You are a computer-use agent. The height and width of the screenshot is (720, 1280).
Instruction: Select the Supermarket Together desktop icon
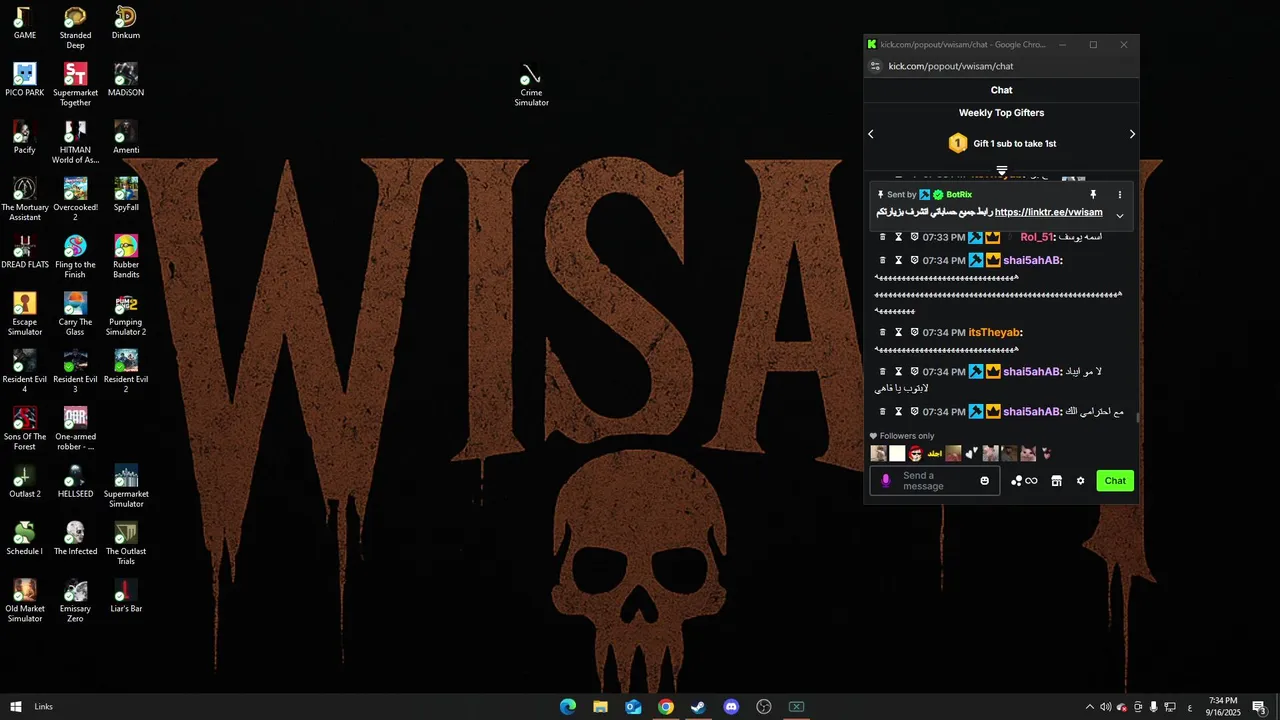(75, 85)
